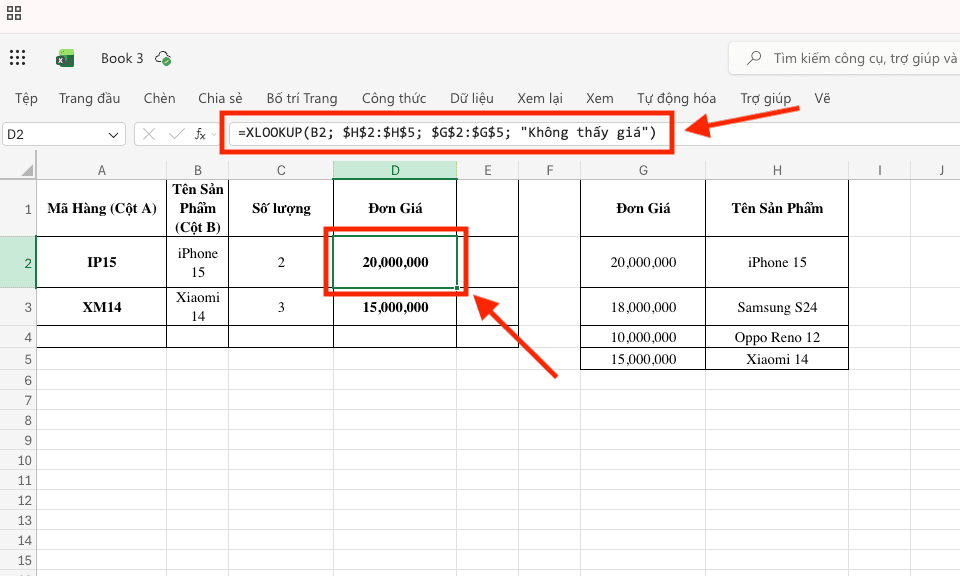Select Đơn Giá header in column G
This screenshot has width=960, height=576.
(643, 208)
